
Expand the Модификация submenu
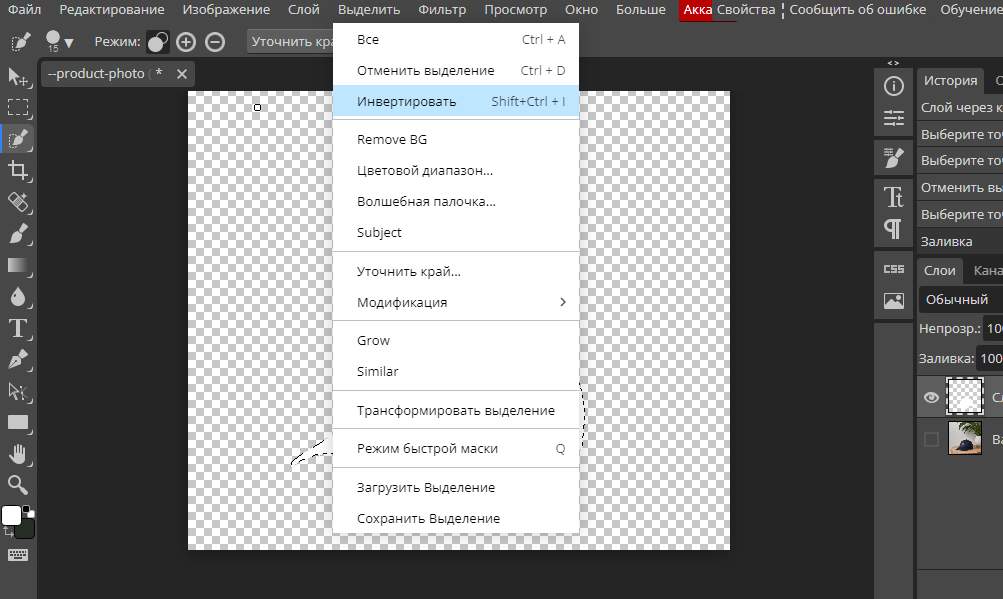pyautogui.click(x=455, y=302)
